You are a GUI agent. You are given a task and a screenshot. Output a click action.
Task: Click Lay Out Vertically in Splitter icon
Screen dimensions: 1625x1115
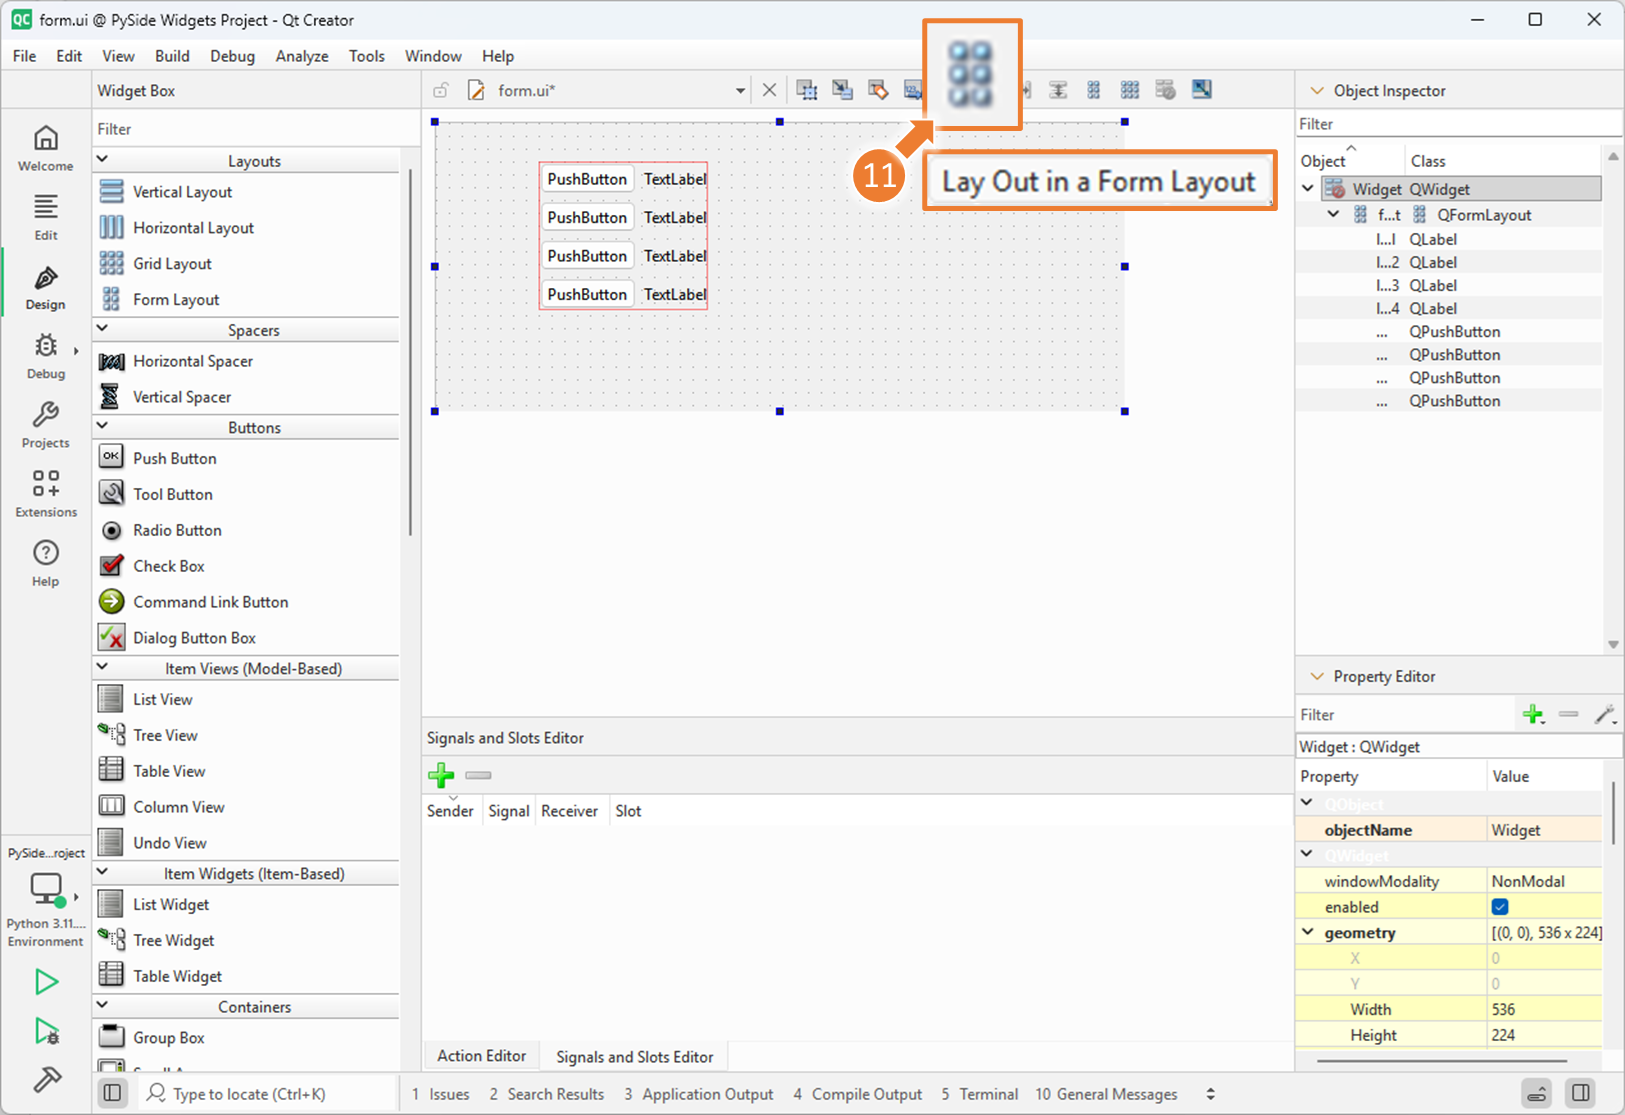[1058, 90]
